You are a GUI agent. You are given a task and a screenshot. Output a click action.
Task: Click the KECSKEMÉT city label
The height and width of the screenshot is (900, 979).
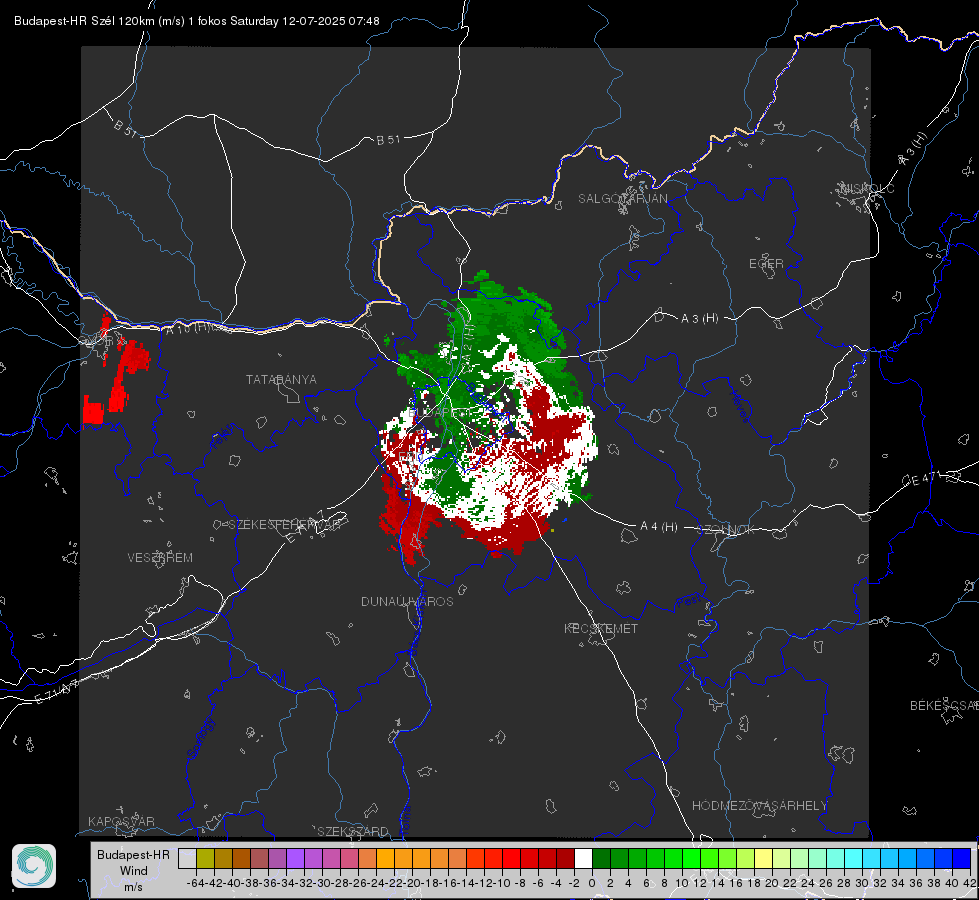point(601,628)
